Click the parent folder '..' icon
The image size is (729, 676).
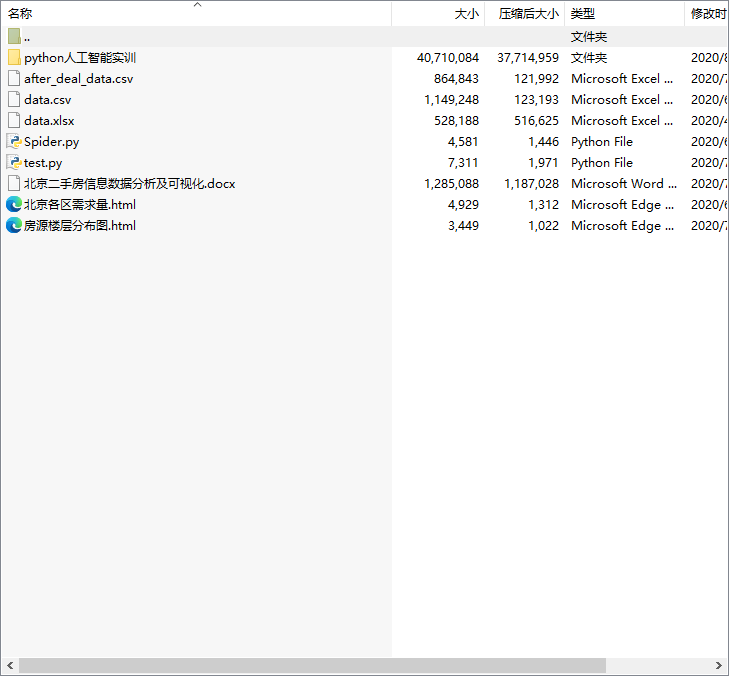point(14,36)
